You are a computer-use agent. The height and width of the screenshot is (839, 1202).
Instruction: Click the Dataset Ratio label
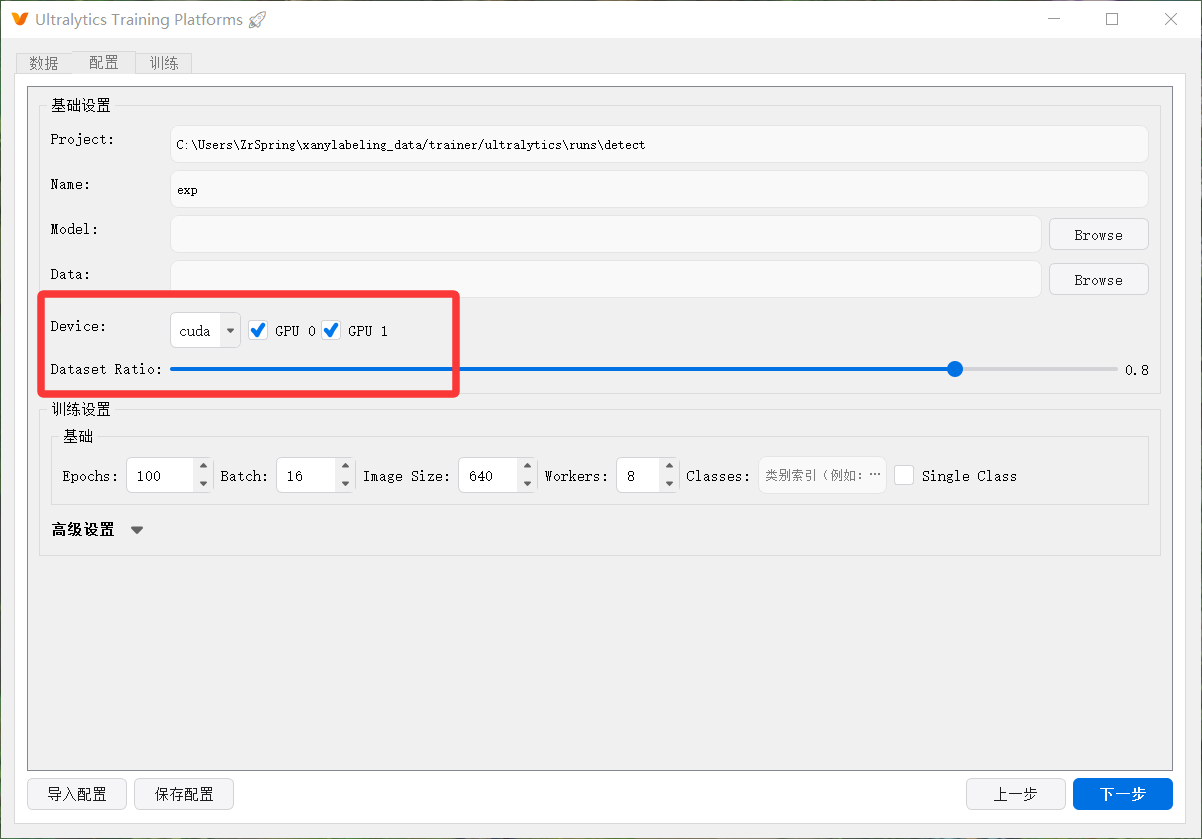[106, 369]
